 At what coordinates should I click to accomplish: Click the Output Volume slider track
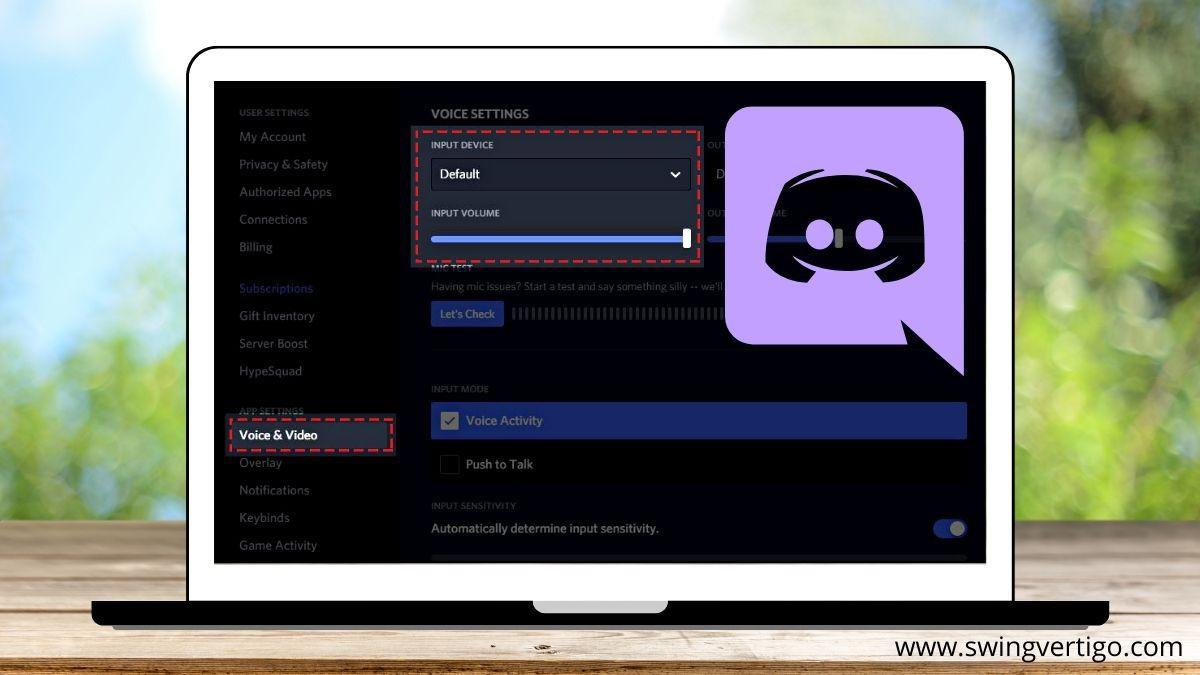point(715,239)
